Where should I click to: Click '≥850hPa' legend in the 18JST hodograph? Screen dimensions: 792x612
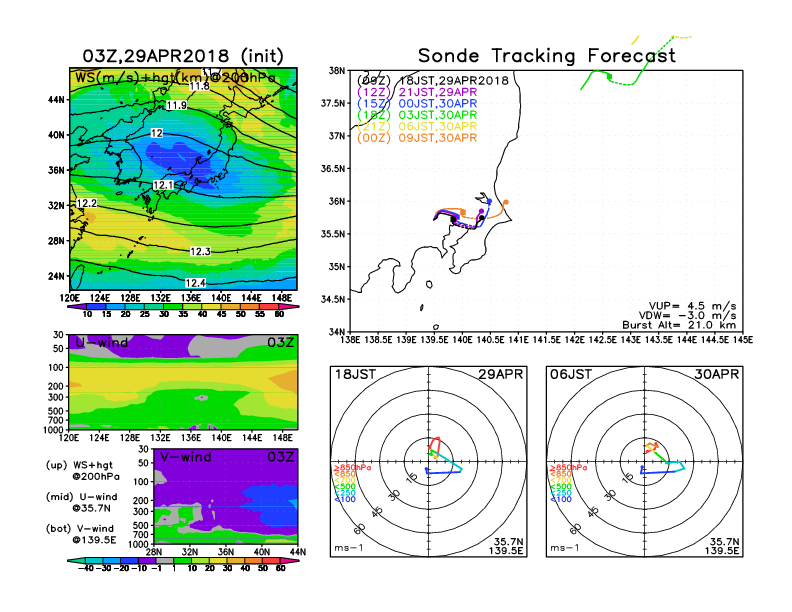(352, 468)
